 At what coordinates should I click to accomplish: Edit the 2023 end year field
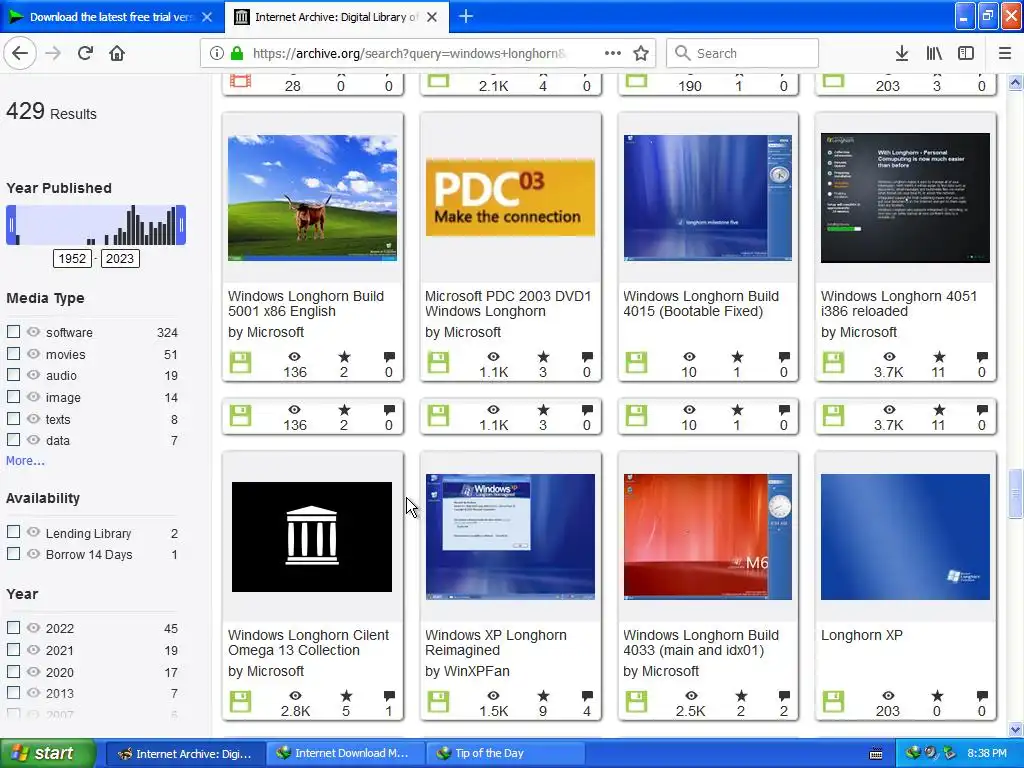click(x=120, y=259)
